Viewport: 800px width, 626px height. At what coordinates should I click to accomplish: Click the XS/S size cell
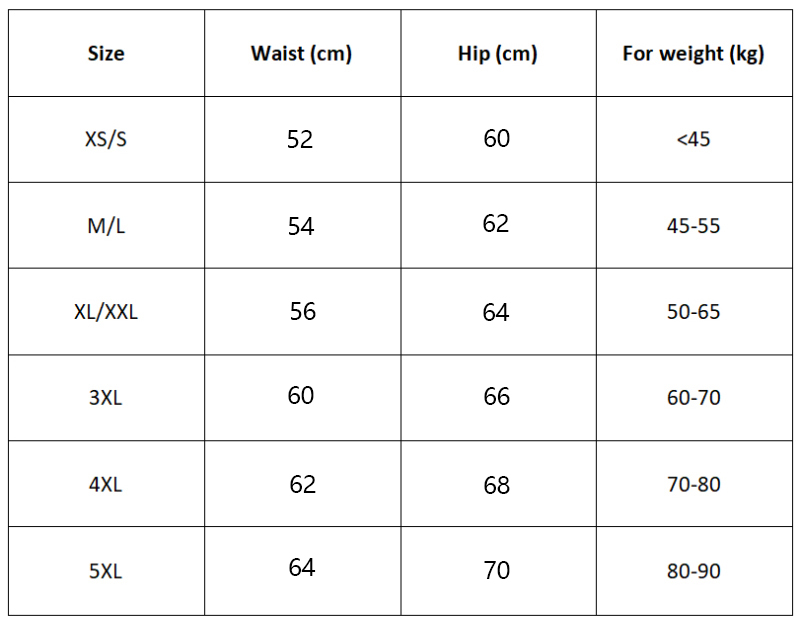[106, 139]
